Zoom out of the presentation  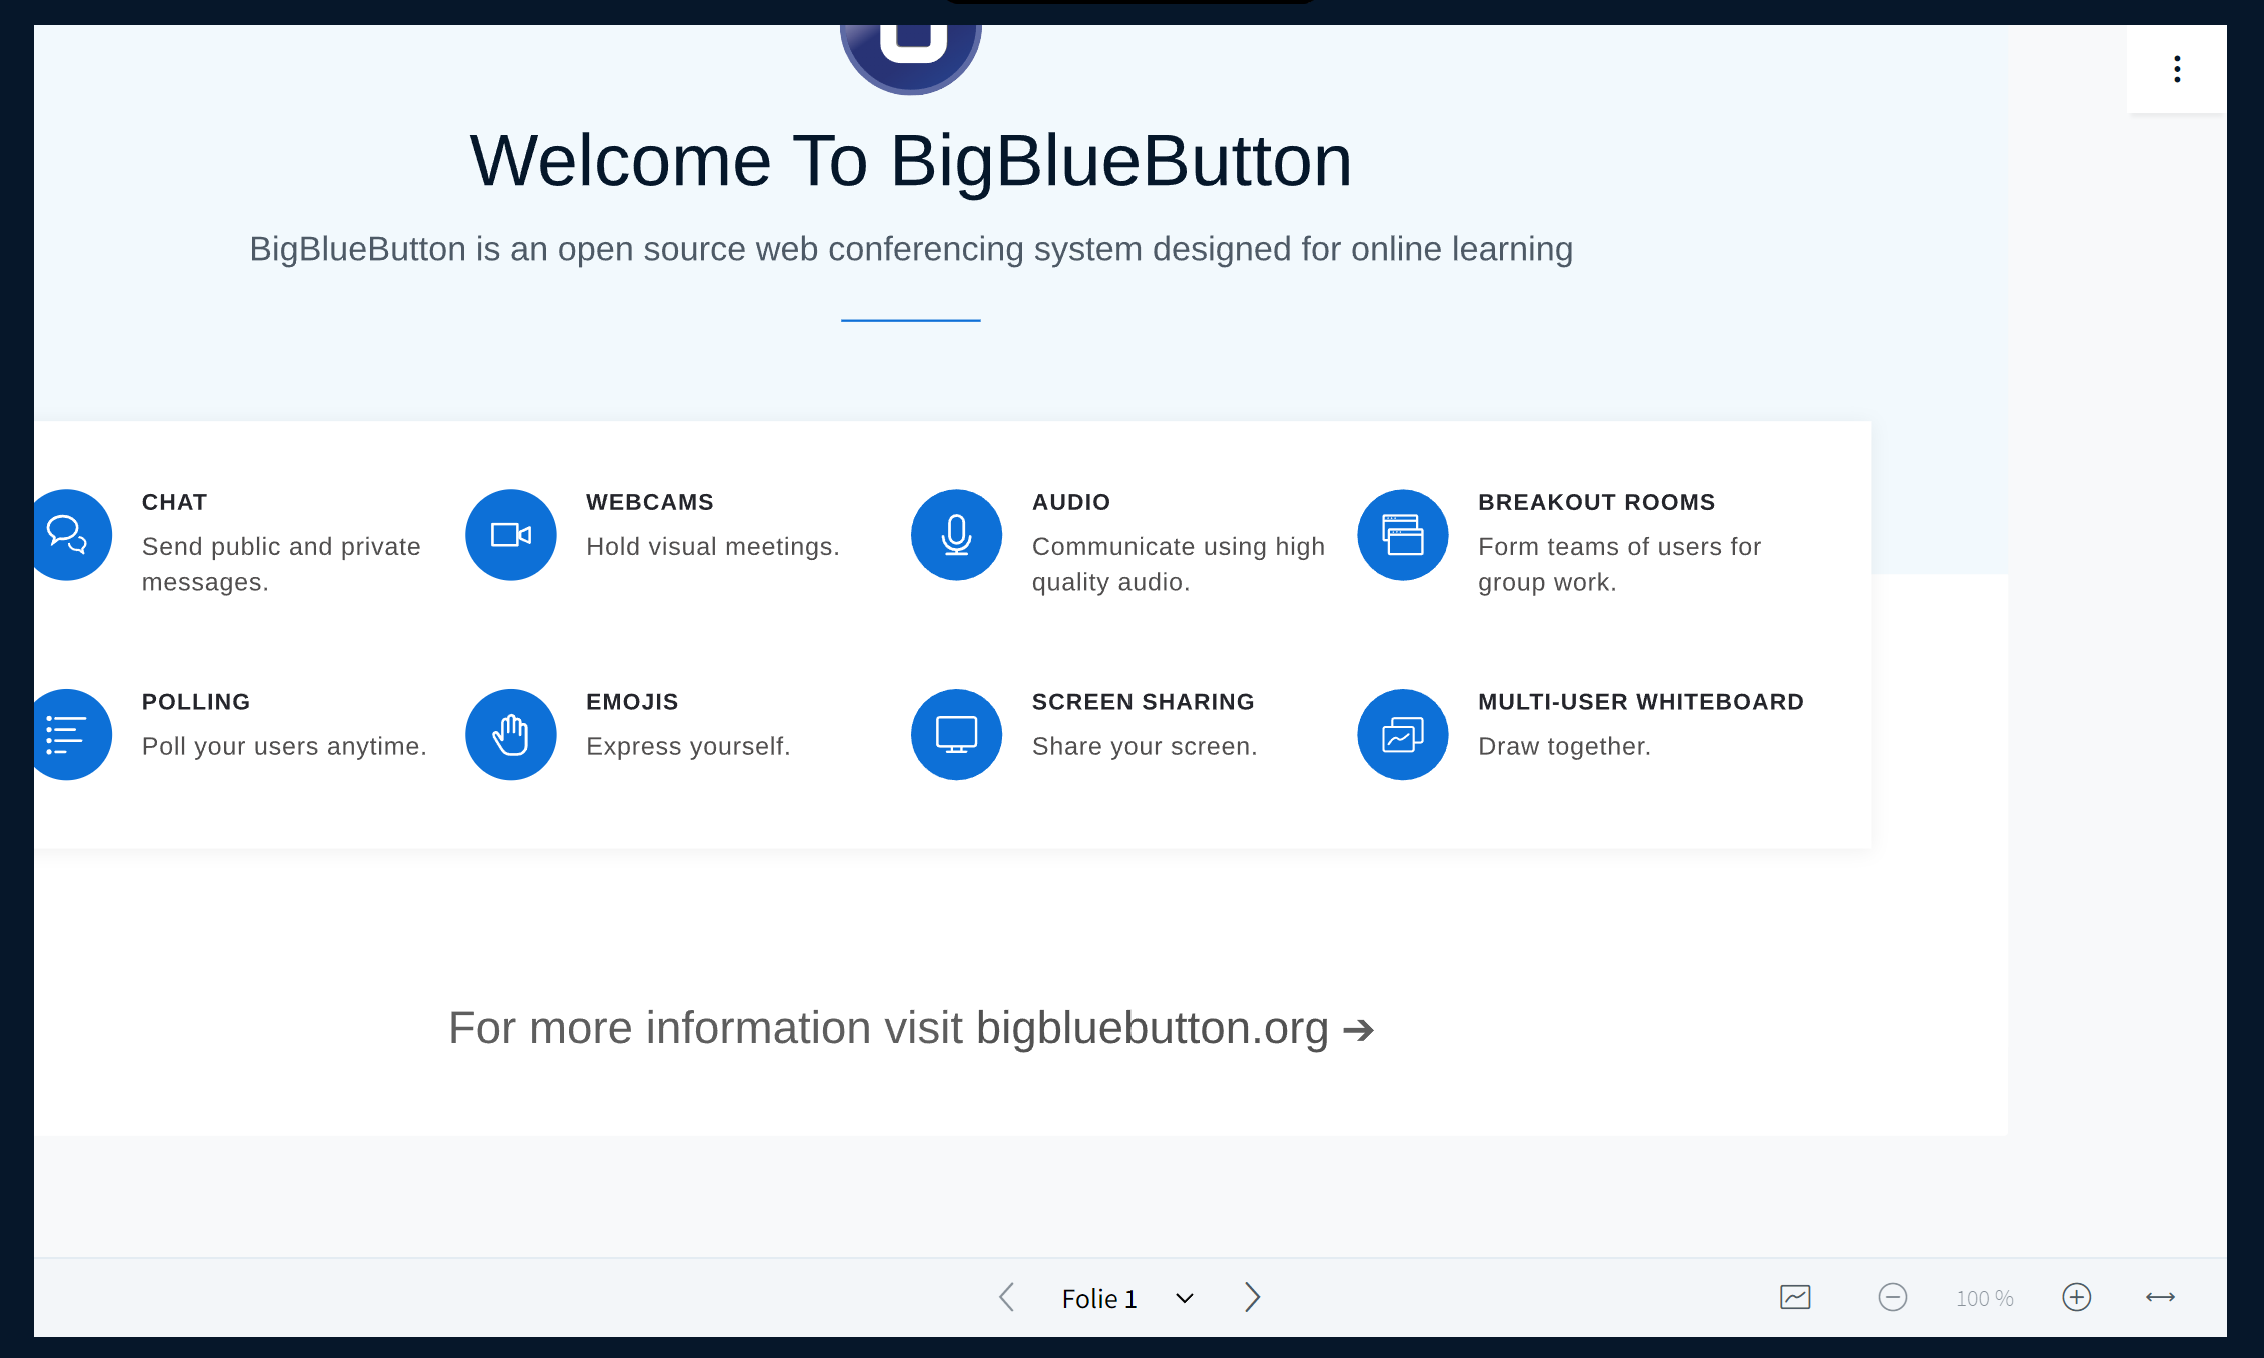click(1893, 1297)
